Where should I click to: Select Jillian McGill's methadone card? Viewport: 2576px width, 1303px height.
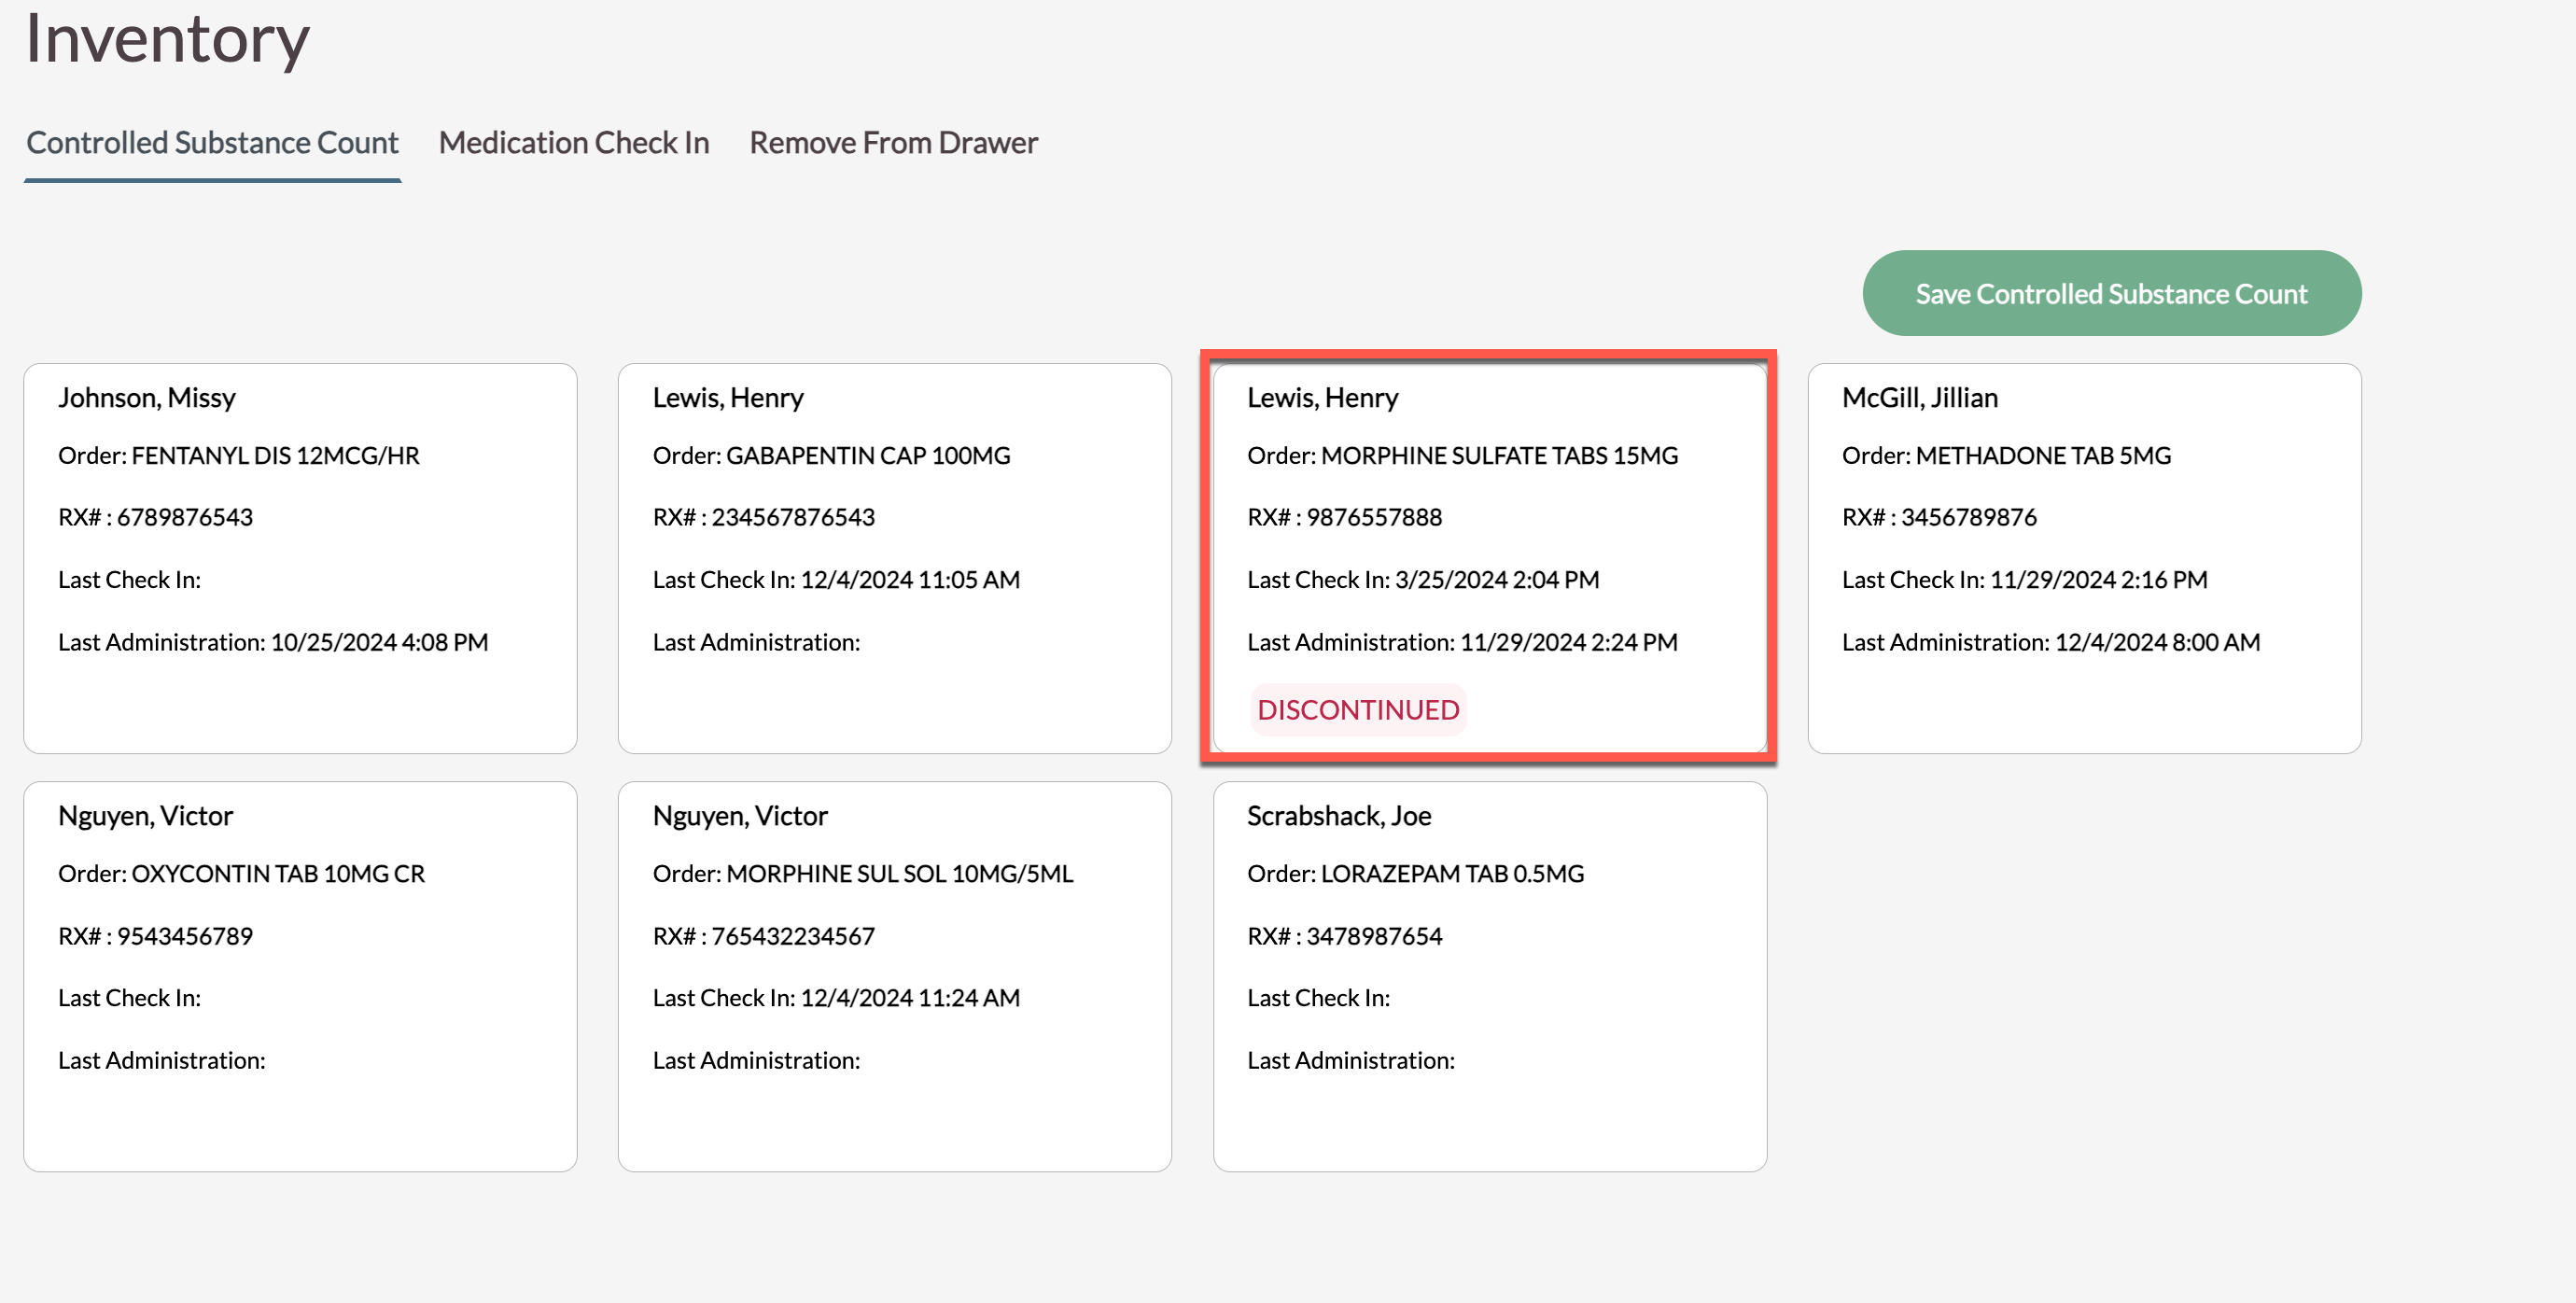[2084, 558]
